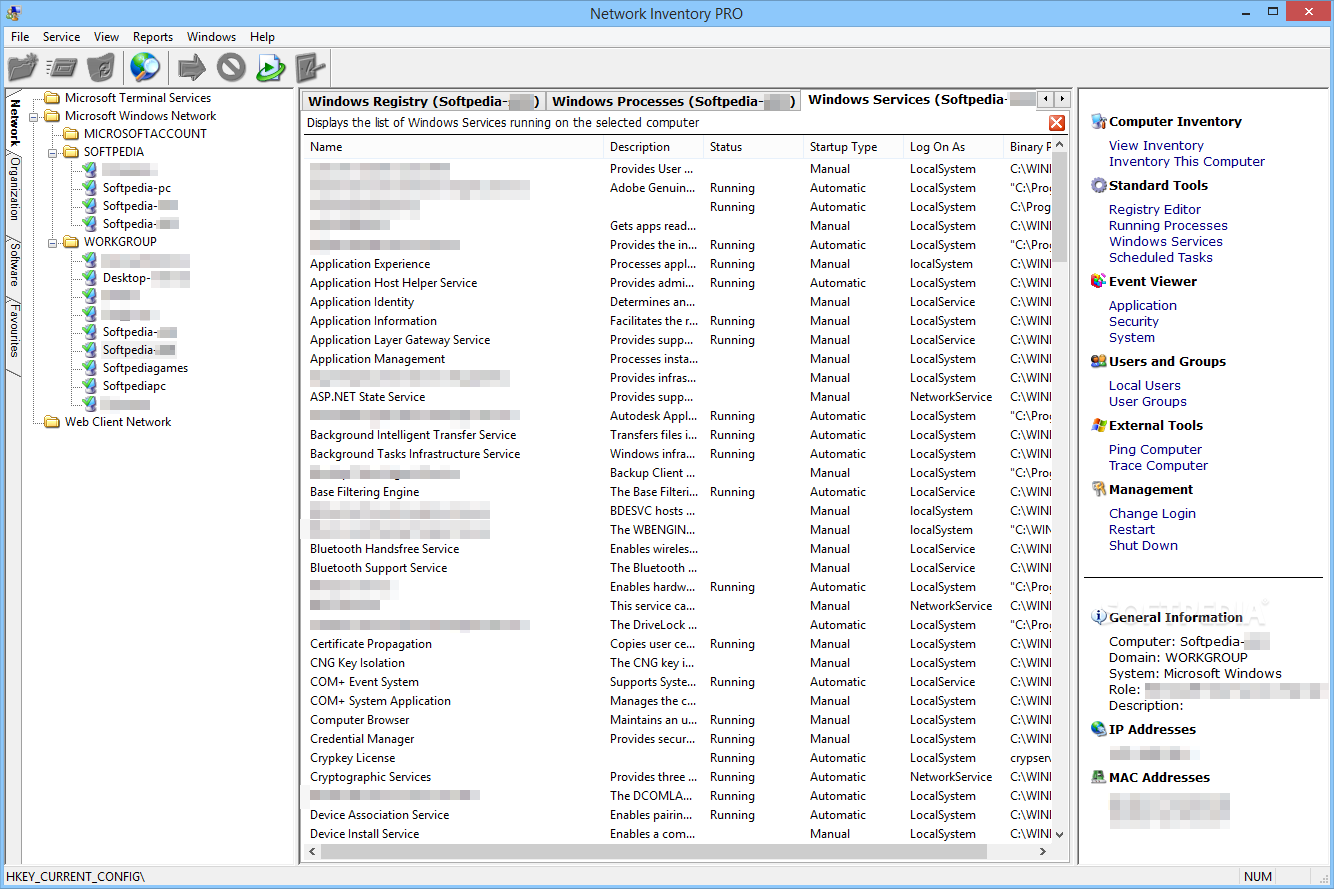Click the MICROSOFTACCOUNT folder icon
The height and width of the screenshot is (889, 1334).
pos(71,134)
